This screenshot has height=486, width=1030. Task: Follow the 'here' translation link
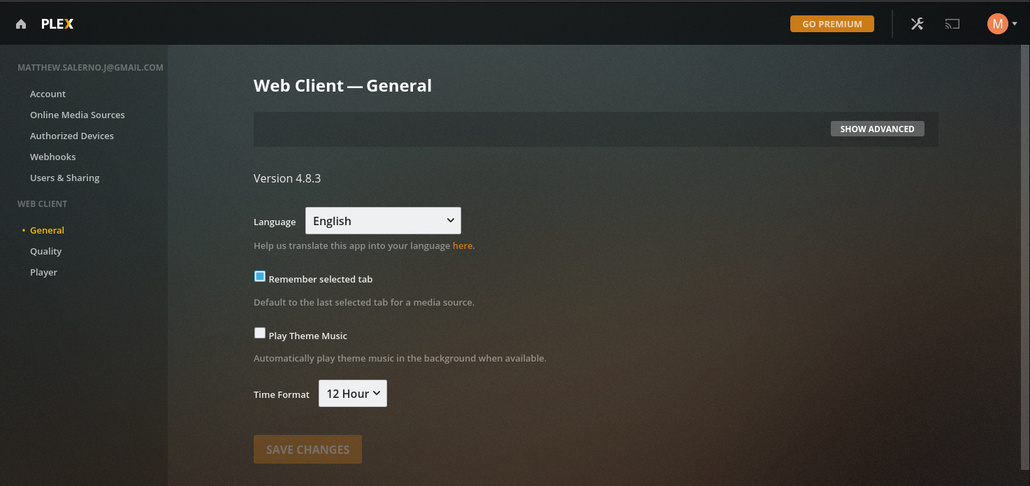point(462,246)
